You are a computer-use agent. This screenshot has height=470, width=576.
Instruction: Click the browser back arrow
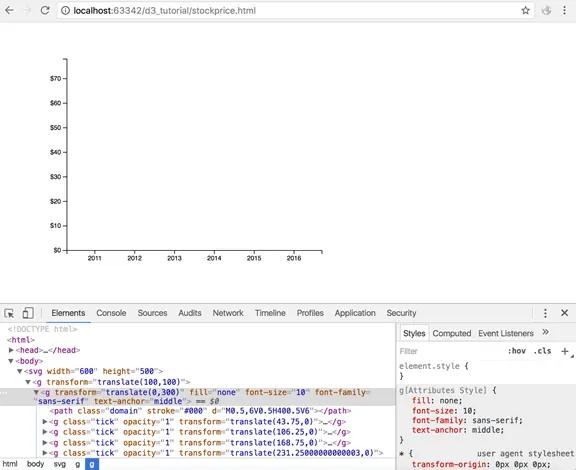click(10, 10)
